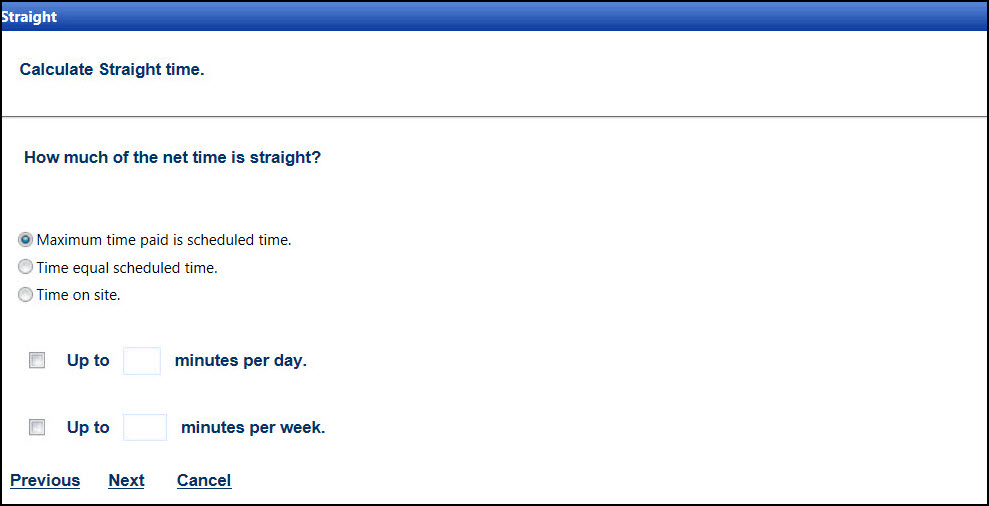Click the "How much of the net time" question
The image size is (989, 506).
(172, 158)
